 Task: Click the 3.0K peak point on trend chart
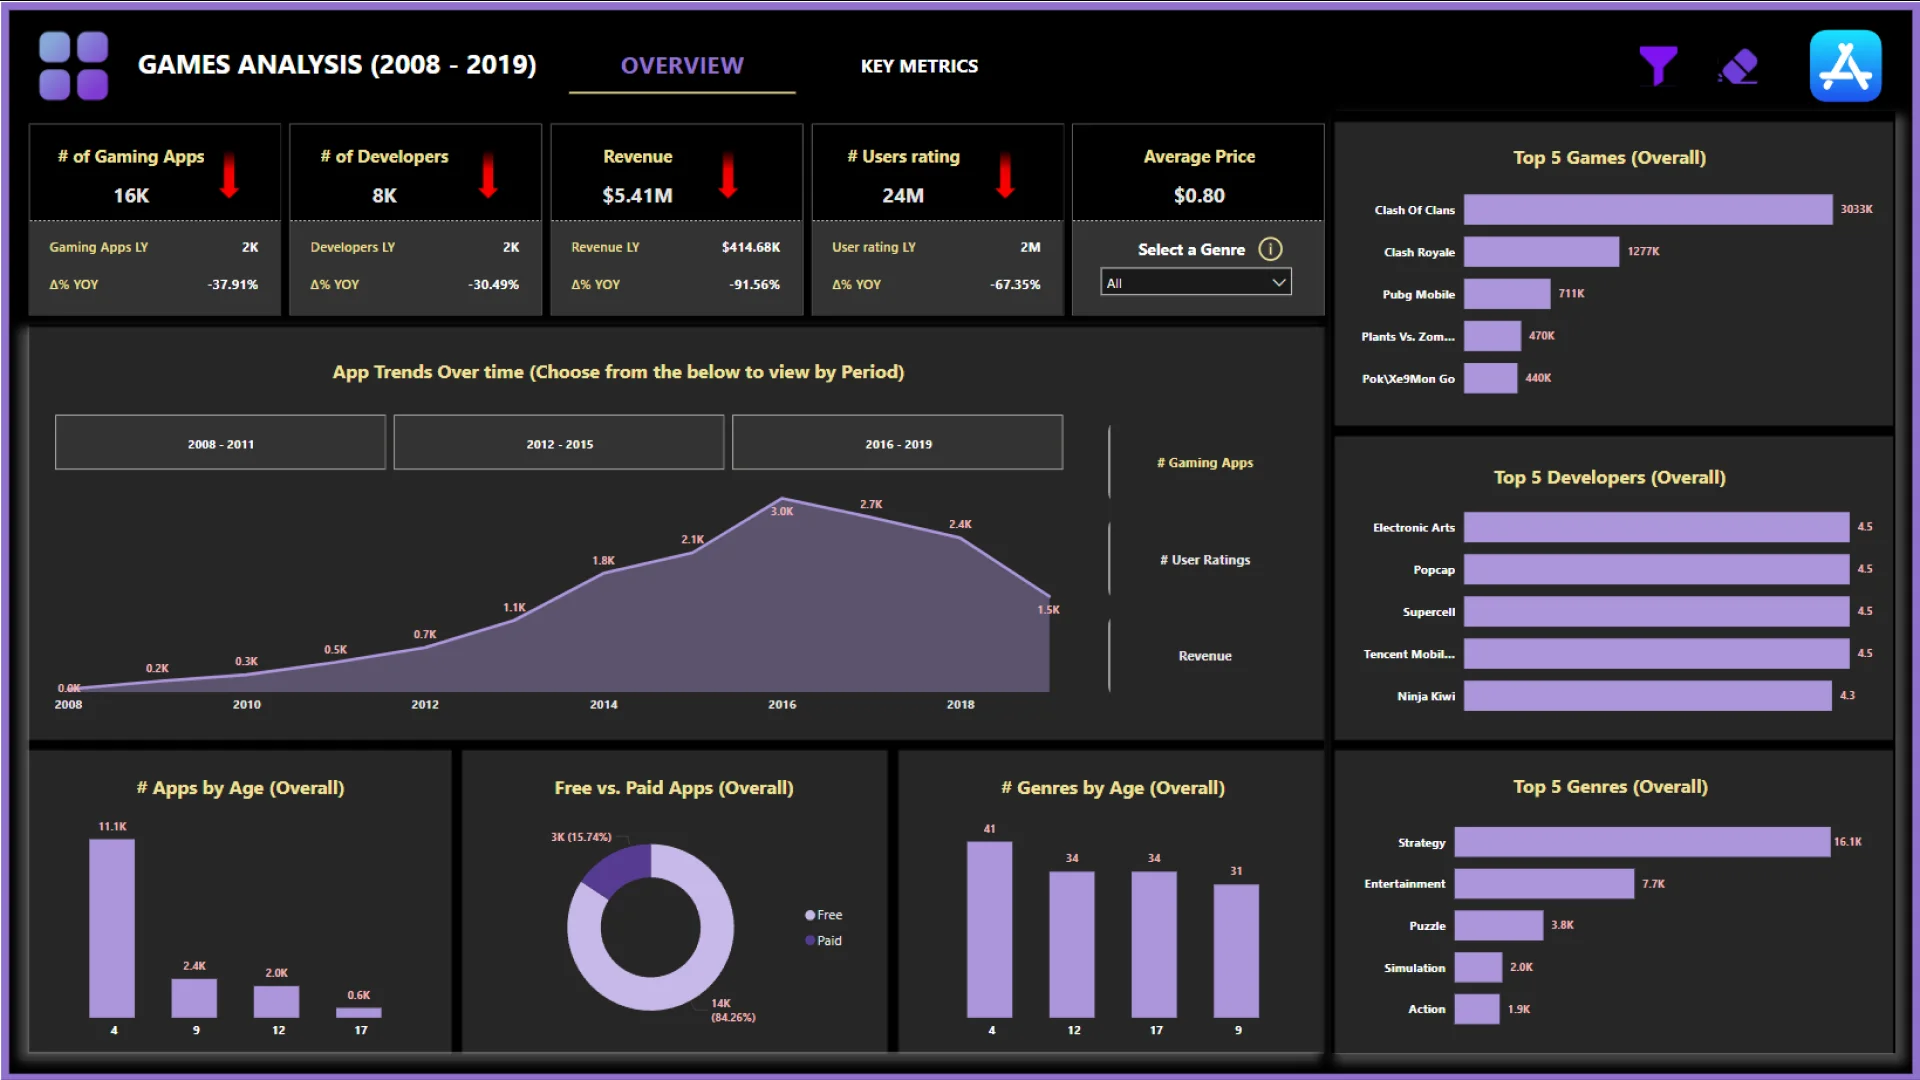point(782,499)
